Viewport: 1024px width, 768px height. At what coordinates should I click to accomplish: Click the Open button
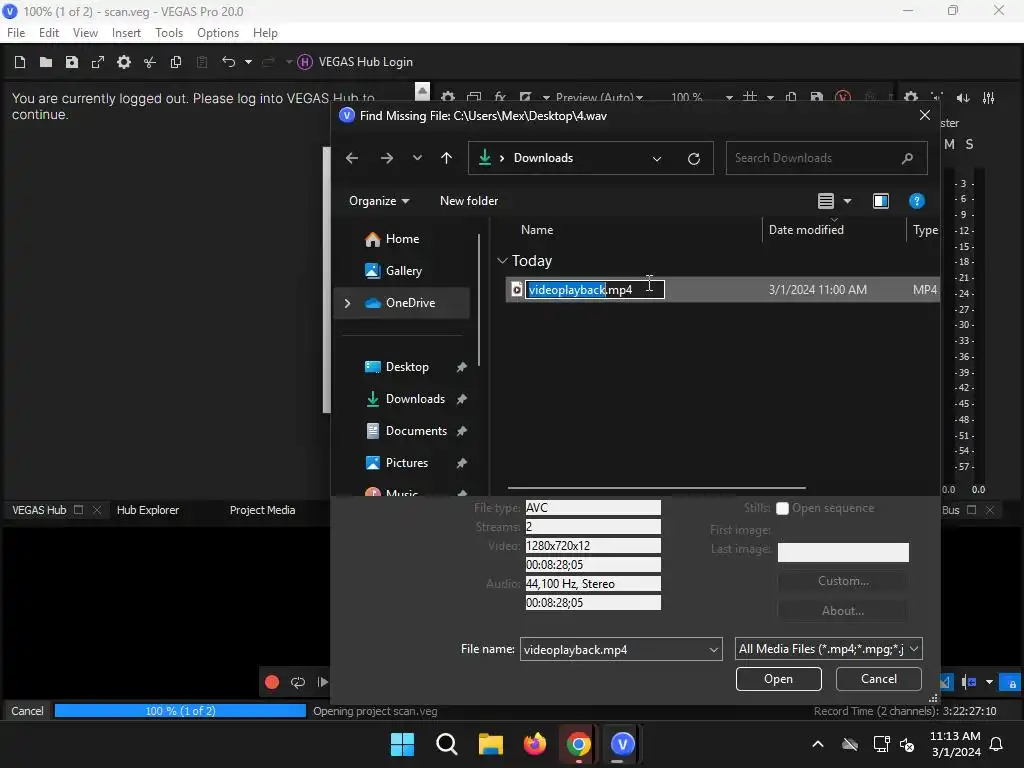tap(778, 679)
